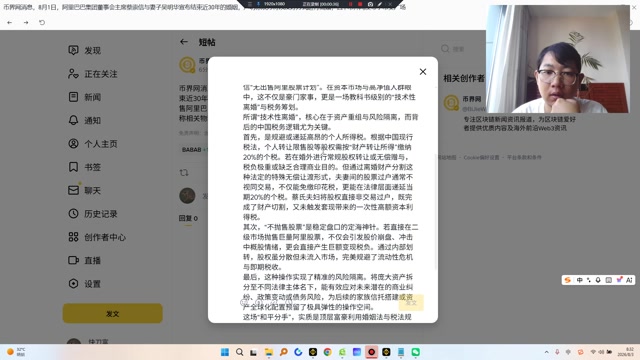Viewport: 640px width, 360px height.
Task: Click the Cookie偏好设置 footer link
Action: (481, 158)
